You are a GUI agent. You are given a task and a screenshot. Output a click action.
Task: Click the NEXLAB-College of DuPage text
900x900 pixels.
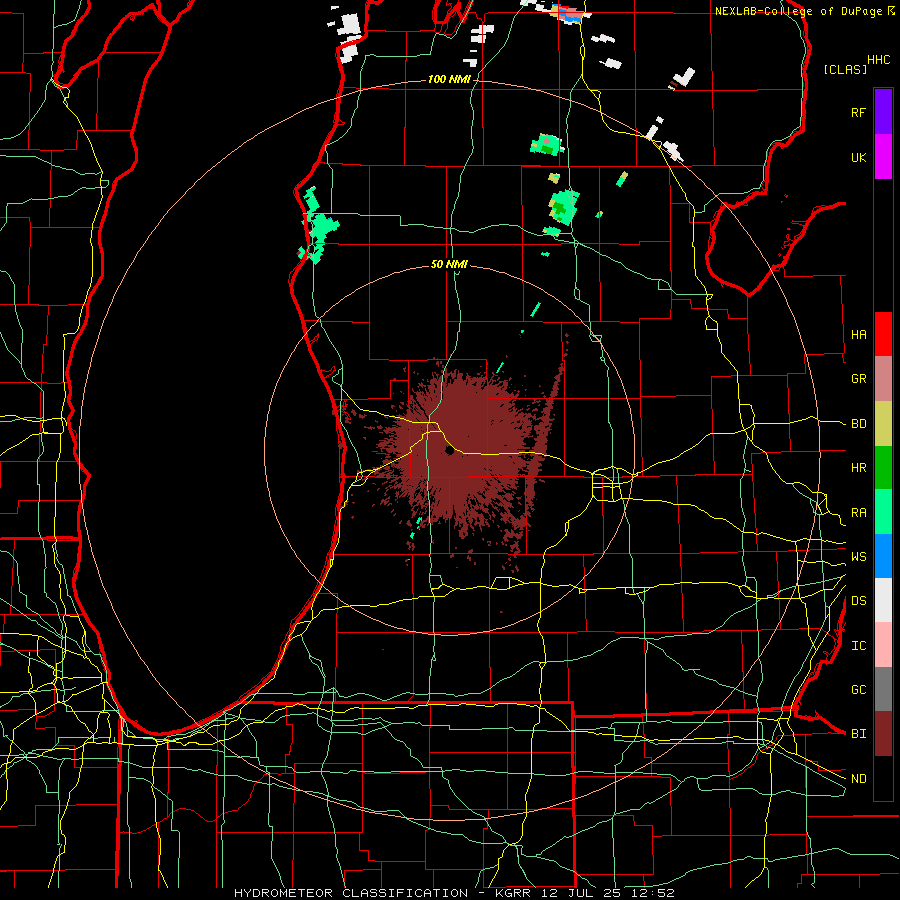(798, 11)
